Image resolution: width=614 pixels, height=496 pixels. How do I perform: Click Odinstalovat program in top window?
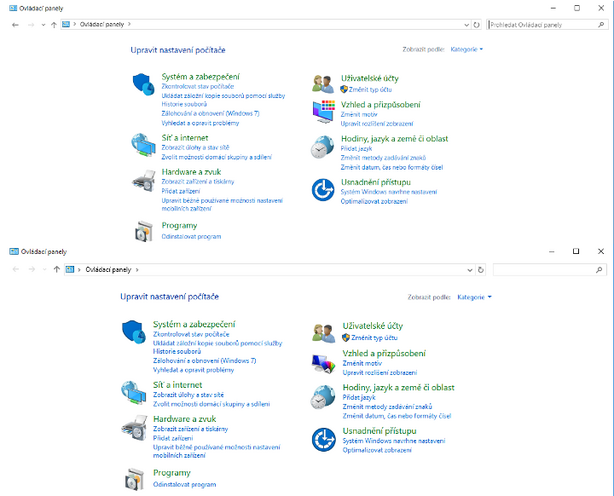click(191, 236)
